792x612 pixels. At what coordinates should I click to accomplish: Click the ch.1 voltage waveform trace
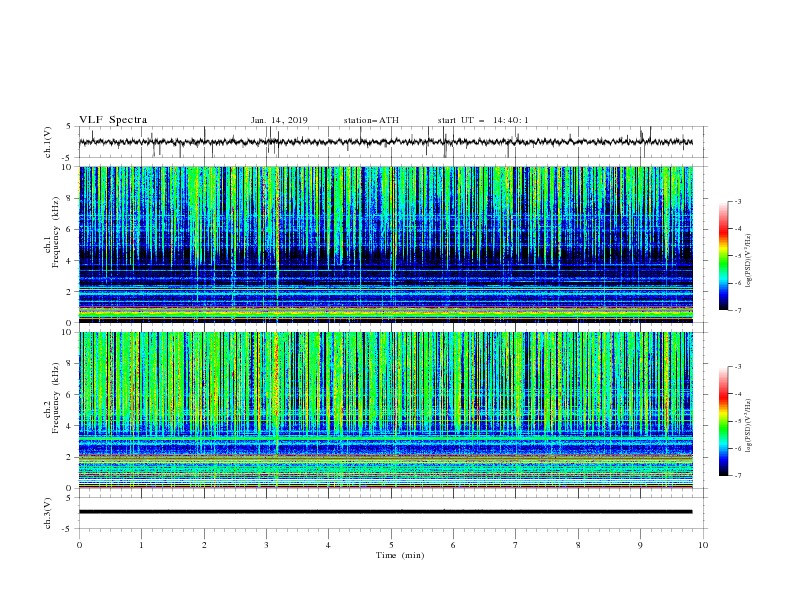pyautogui.click(x=385, y=142)
